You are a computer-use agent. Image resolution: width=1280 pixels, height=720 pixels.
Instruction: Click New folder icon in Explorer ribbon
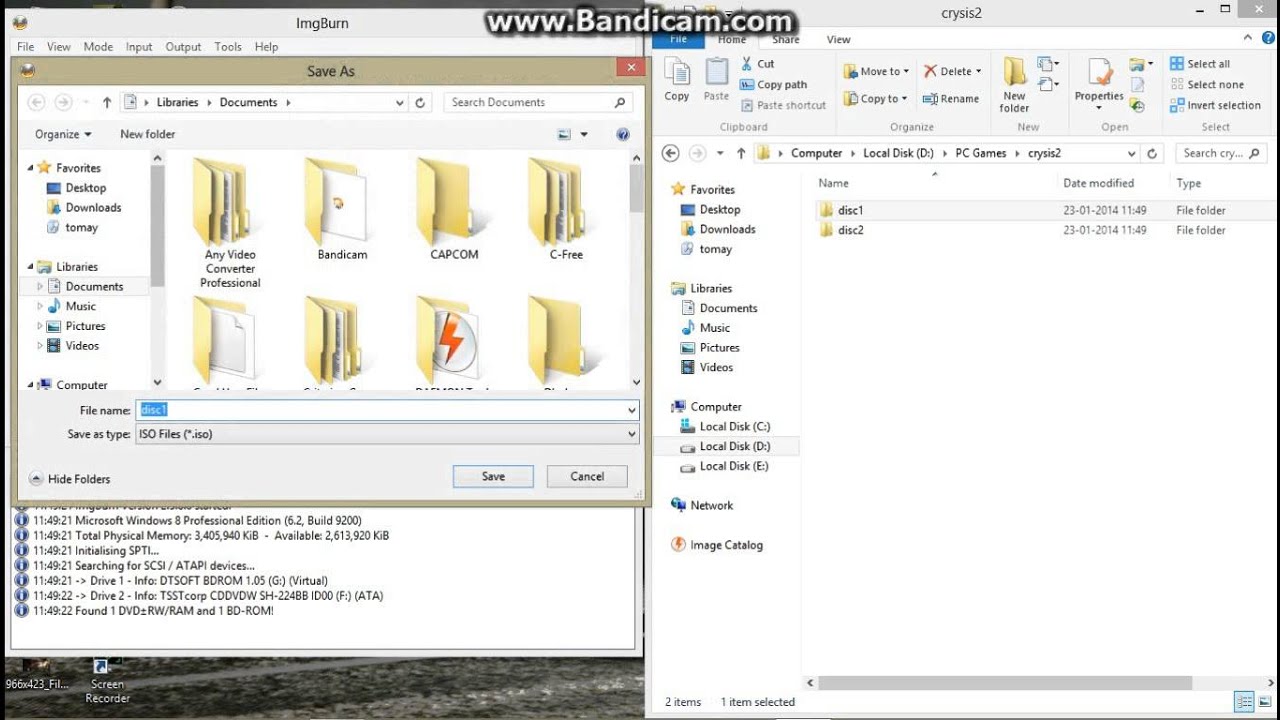coord(1014,85)
